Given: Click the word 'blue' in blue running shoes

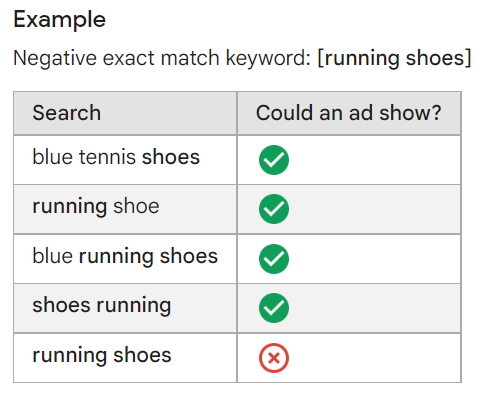Looking at the screenshot, I should click(52, 256).
